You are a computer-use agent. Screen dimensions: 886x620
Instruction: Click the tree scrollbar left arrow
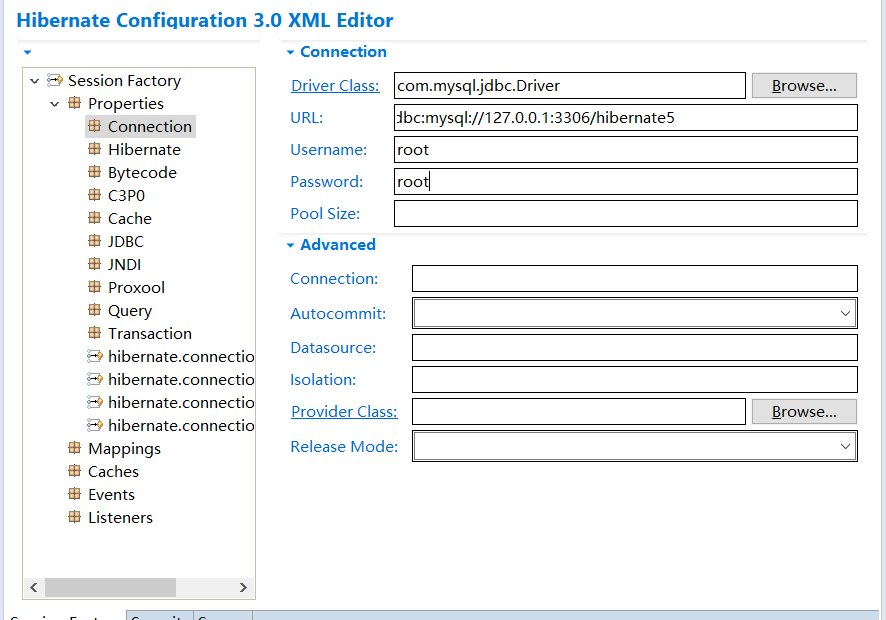(x=34, y=587)
